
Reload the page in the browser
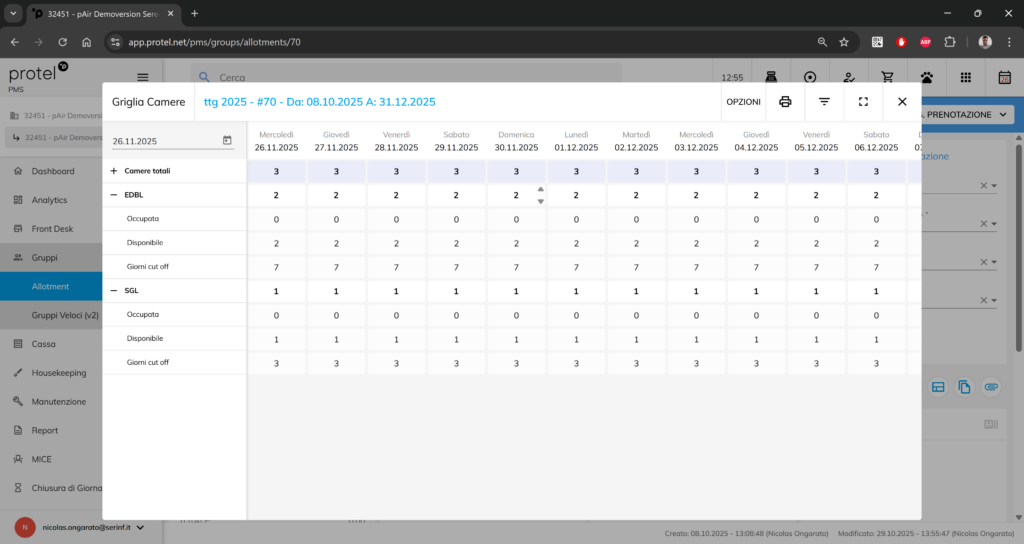pyautogui.click(x=62, y=42)
